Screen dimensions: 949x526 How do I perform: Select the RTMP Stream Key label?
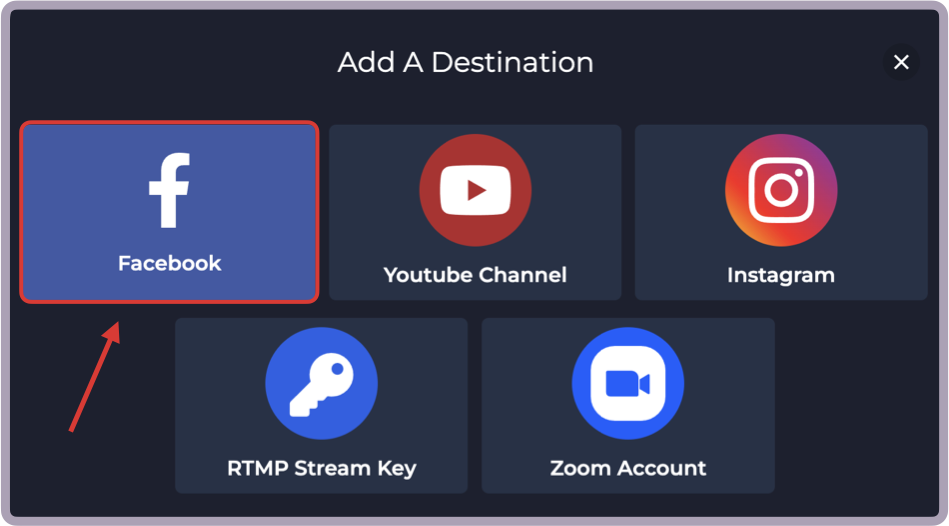point(321,468)
